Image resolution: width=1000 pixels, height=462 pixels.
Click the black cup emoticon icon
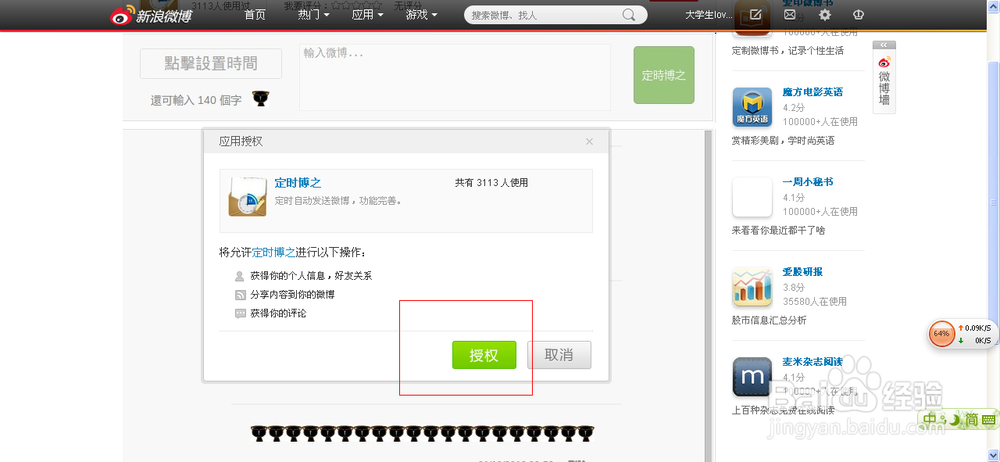(x=260, y=98)
